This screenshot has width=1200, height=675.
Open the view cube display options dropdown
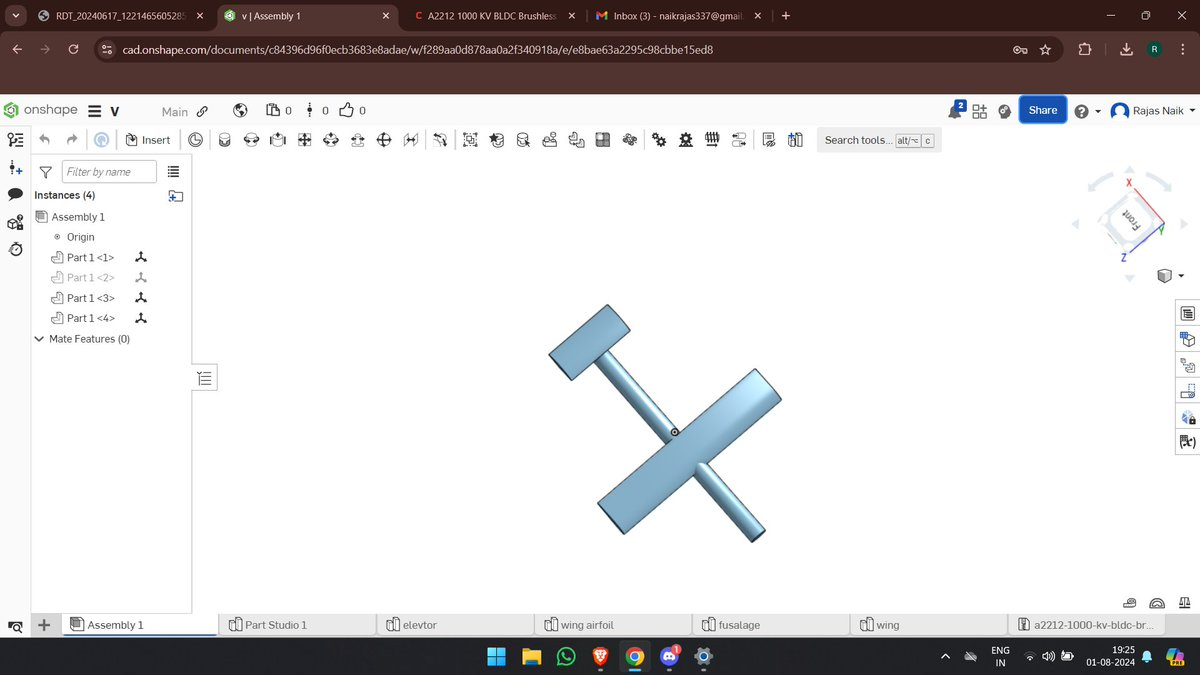tap(1170, 276)
